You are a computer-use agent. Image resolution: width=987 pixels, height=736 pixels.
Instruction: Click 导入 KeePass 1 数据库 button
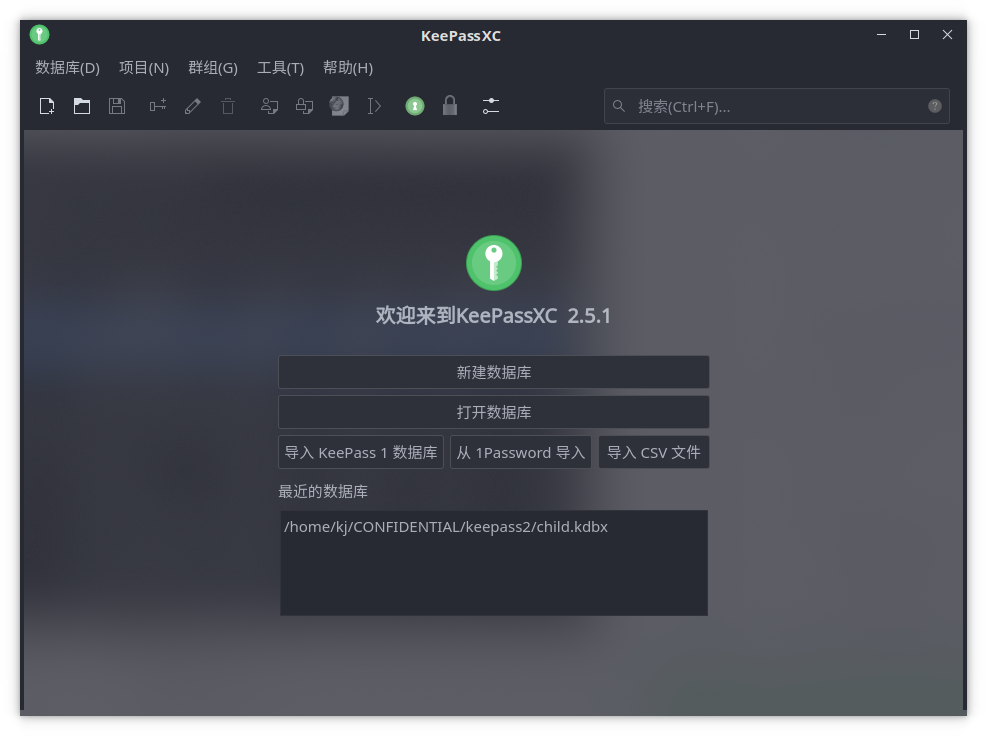[361, 453]
